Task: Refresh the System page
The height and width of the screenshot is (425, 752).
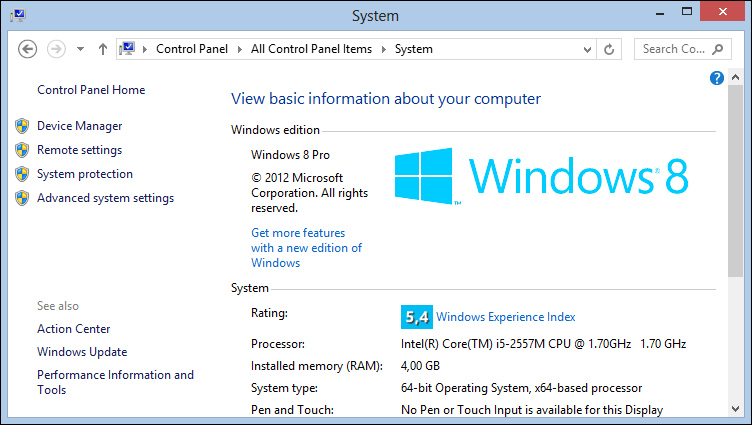Action: pos(609,49)
